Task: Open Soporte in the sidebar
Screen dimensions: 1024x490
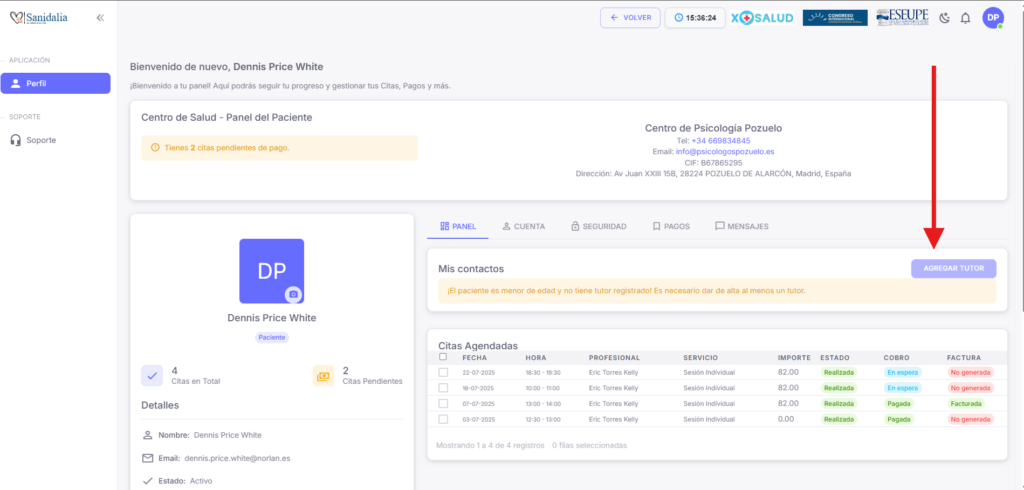Action: pyautogui.click(x=41, y=140)
